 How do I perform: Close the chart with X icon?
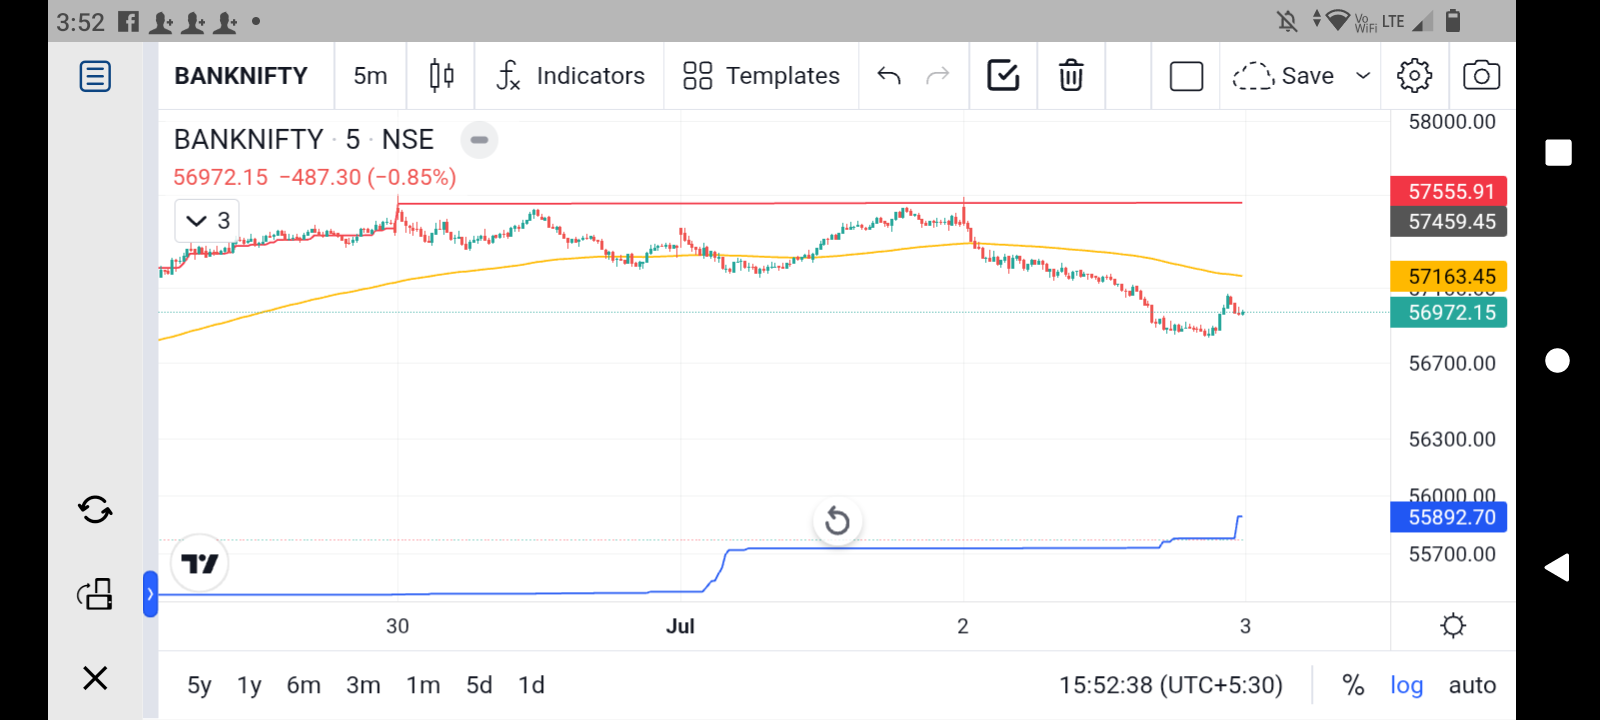[x=95, y=678]
